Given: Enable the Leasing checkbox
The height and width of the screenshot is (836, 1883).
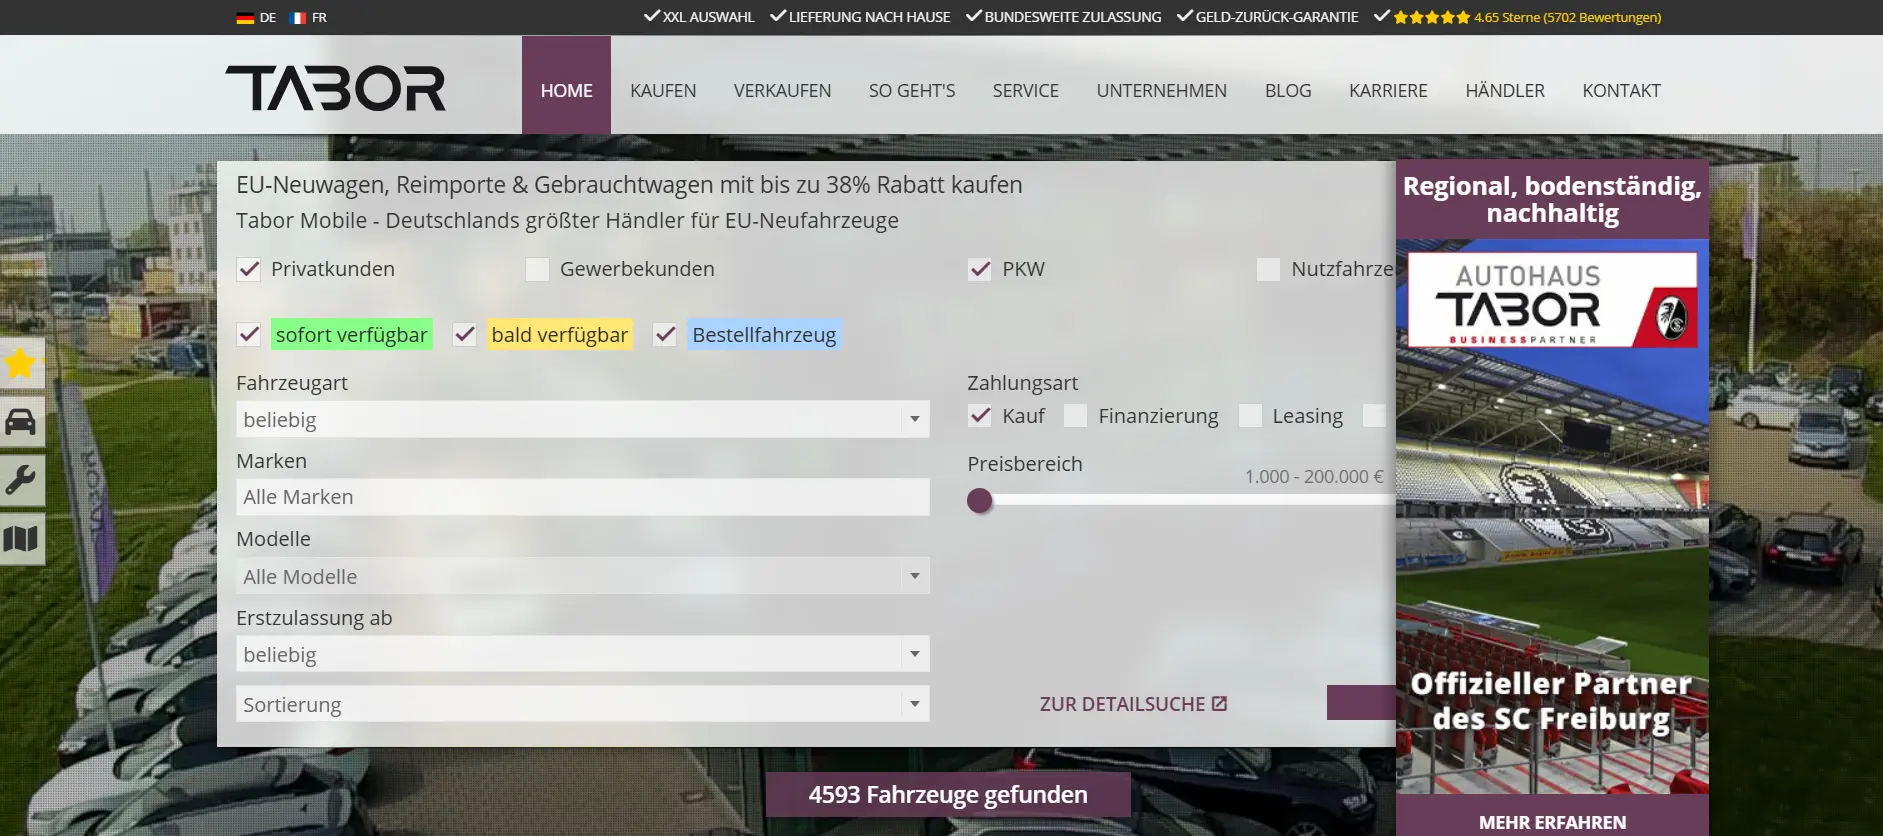Looking at the screenshot, I should pos(1250,415).
